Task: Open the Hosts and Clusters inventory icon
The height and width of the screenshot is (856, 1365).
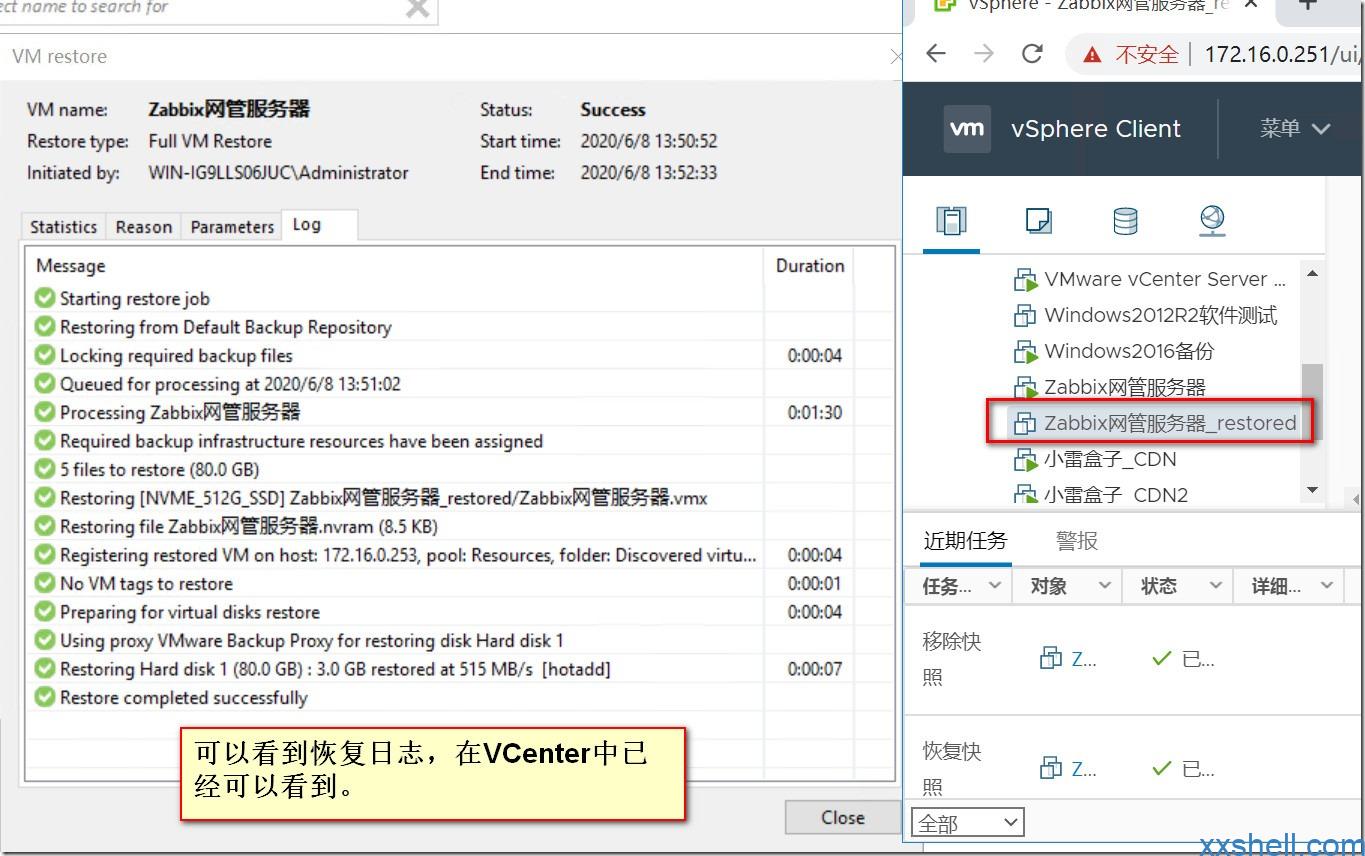Action: point(951,220)
